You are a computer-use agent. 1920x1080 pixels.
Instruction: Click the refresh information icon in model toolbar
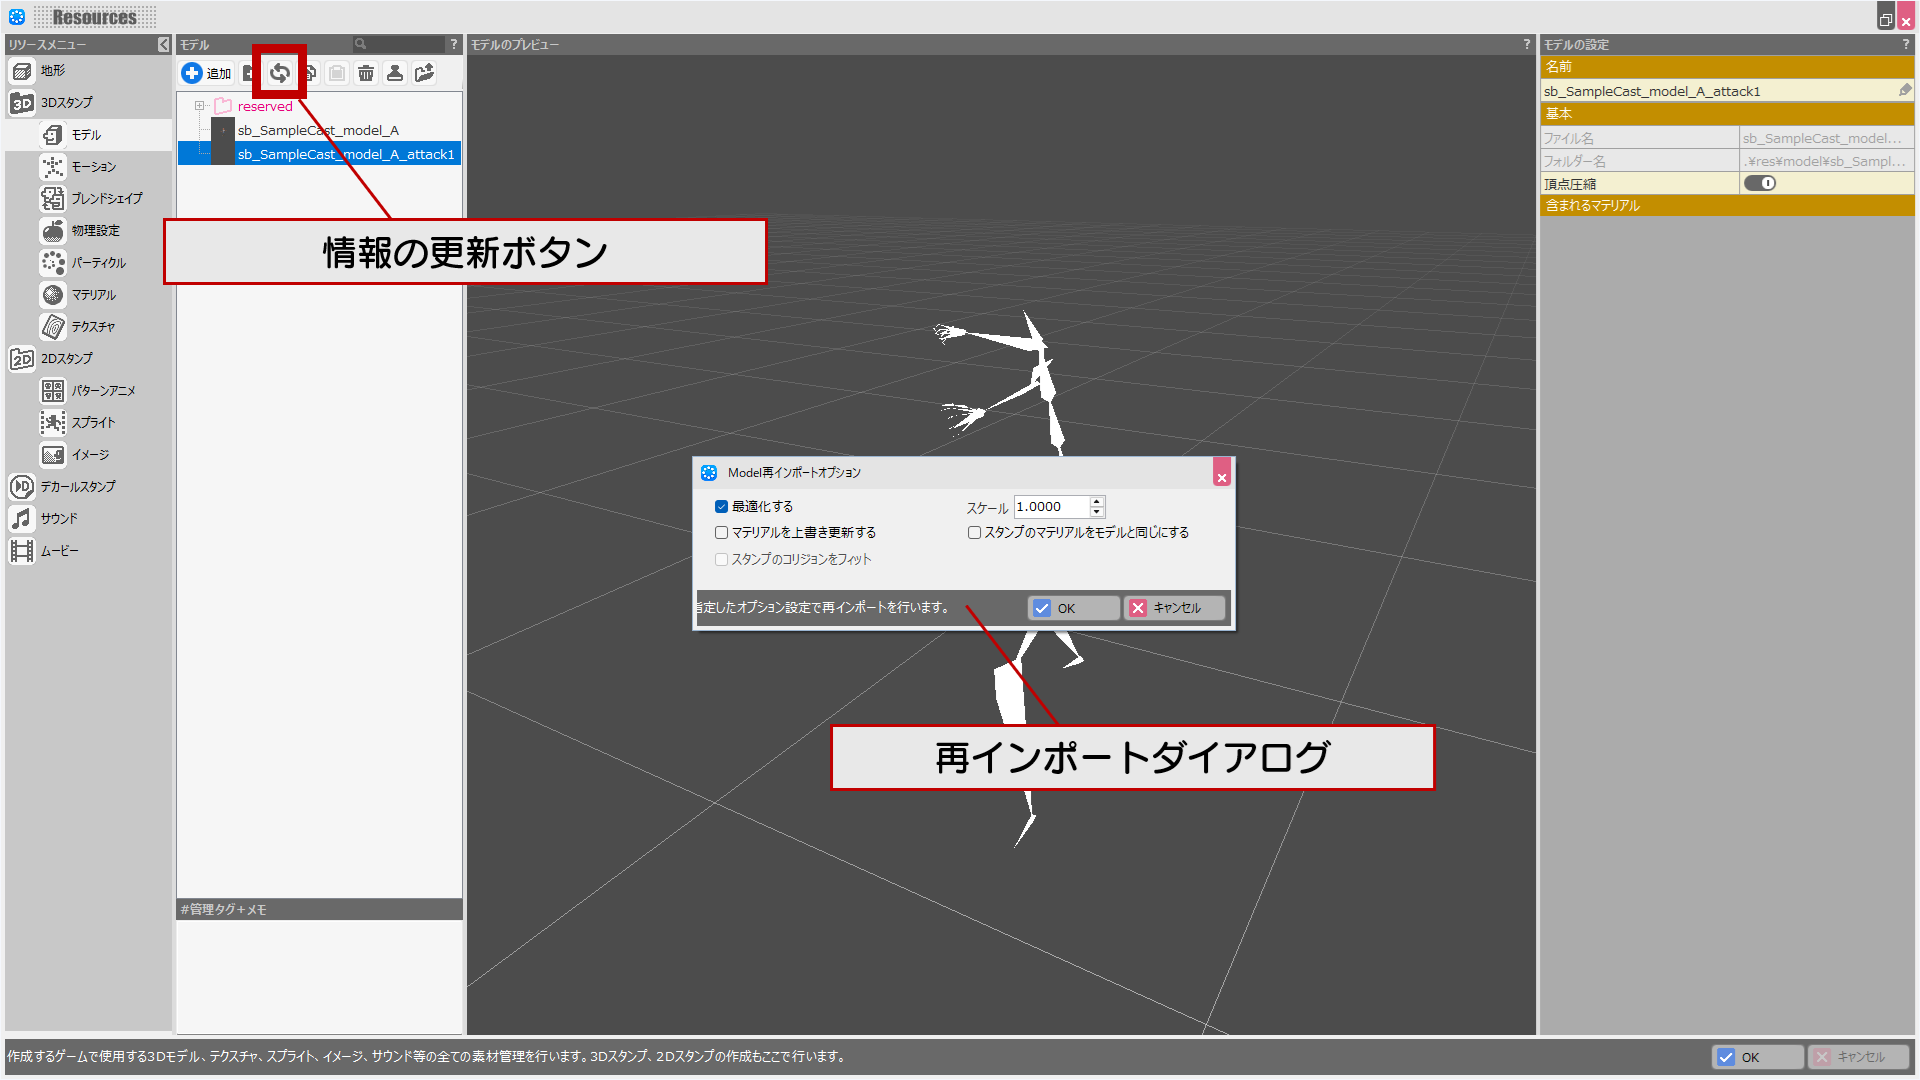[x=280, y=72]
